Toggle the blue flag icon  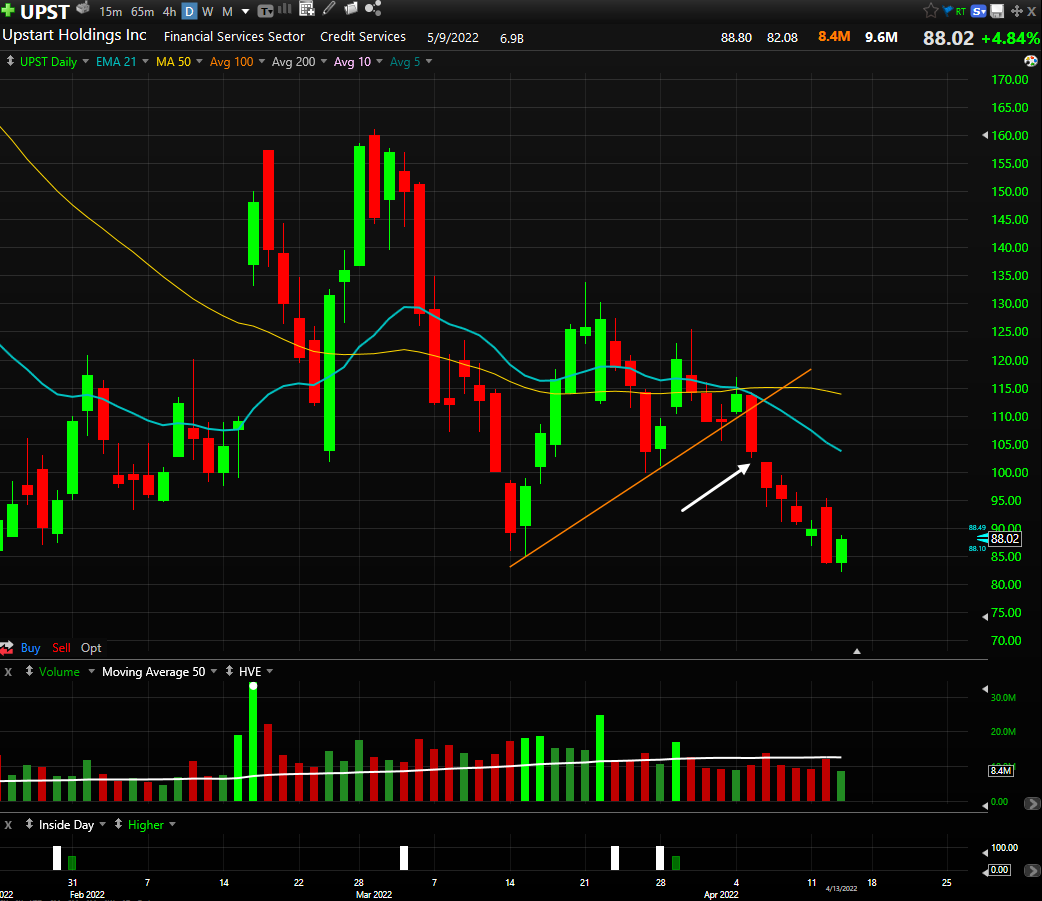pyautogui.click(x=948, y=11)
